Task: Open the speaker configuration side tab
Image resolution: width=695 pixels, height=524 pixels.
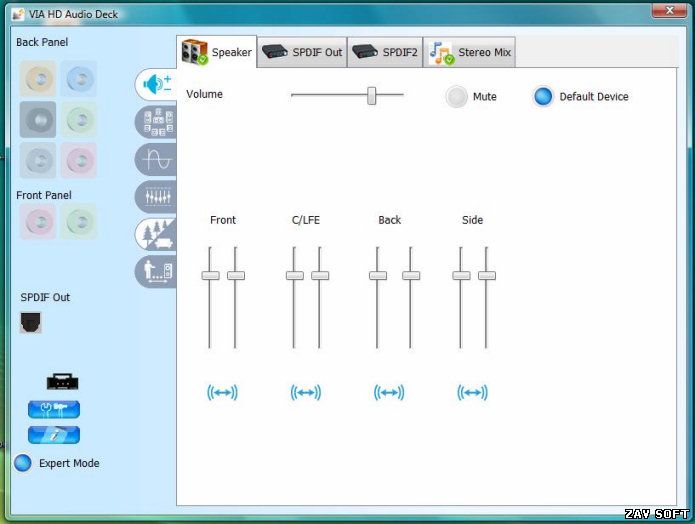Action: coord(156,122)
